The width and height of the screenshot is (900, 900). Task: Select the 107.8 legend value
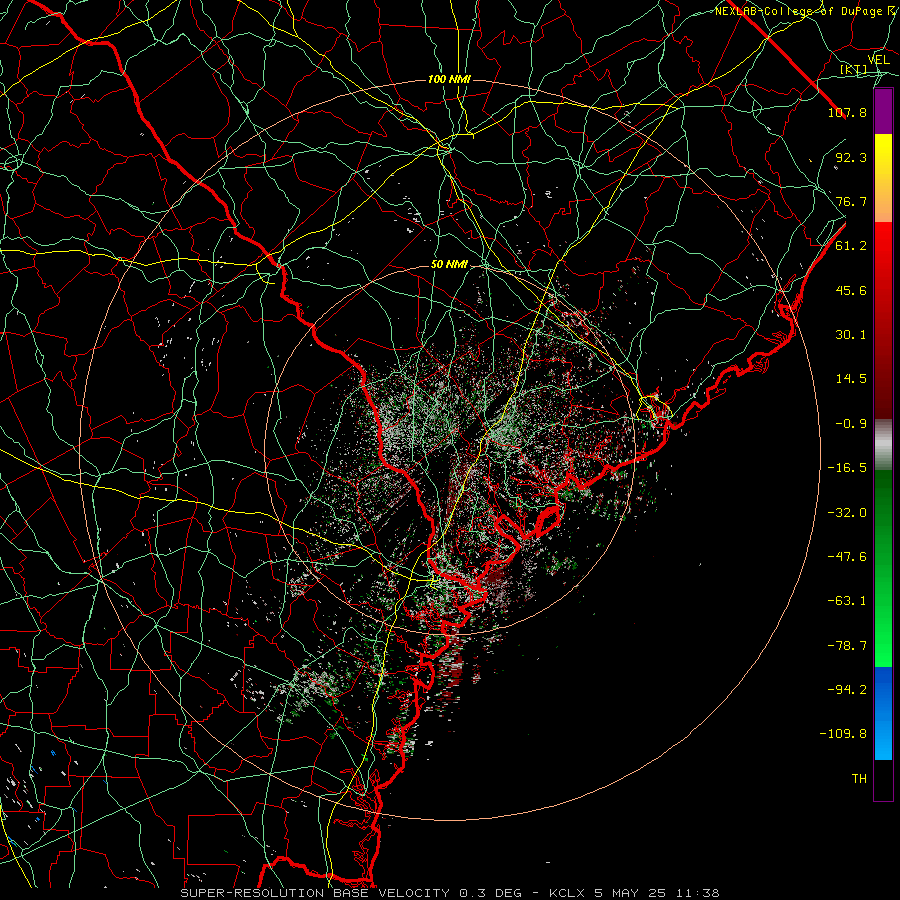(x=847, y=112)
